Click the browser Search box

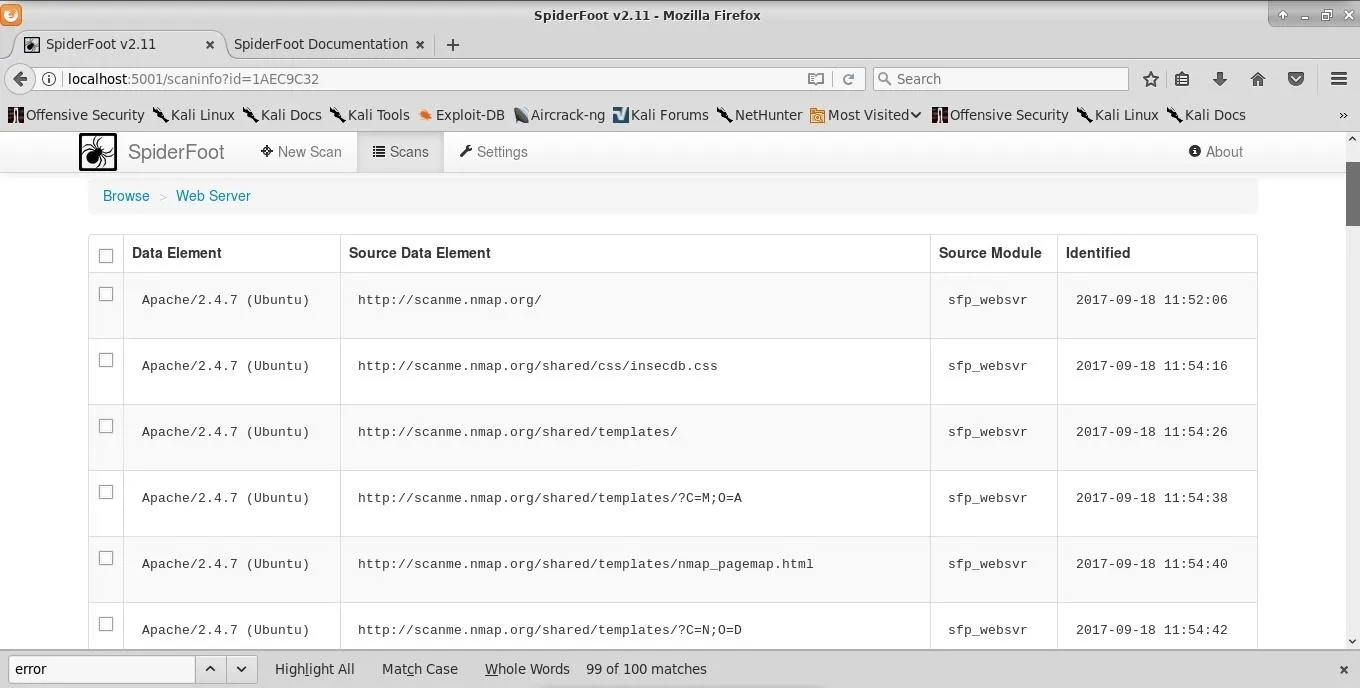coord(1000,79)
